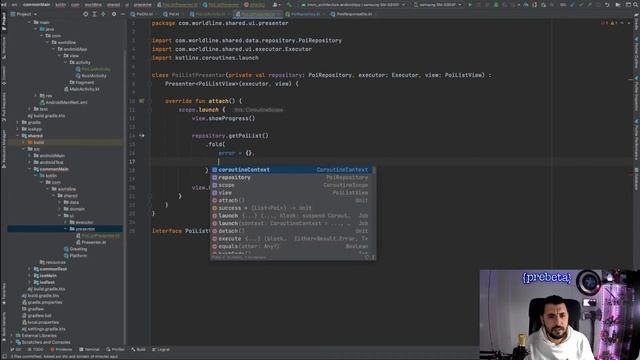Open the Terminal tool window tab
This screenshot has height=360, width=640.
tap(89, 349)
